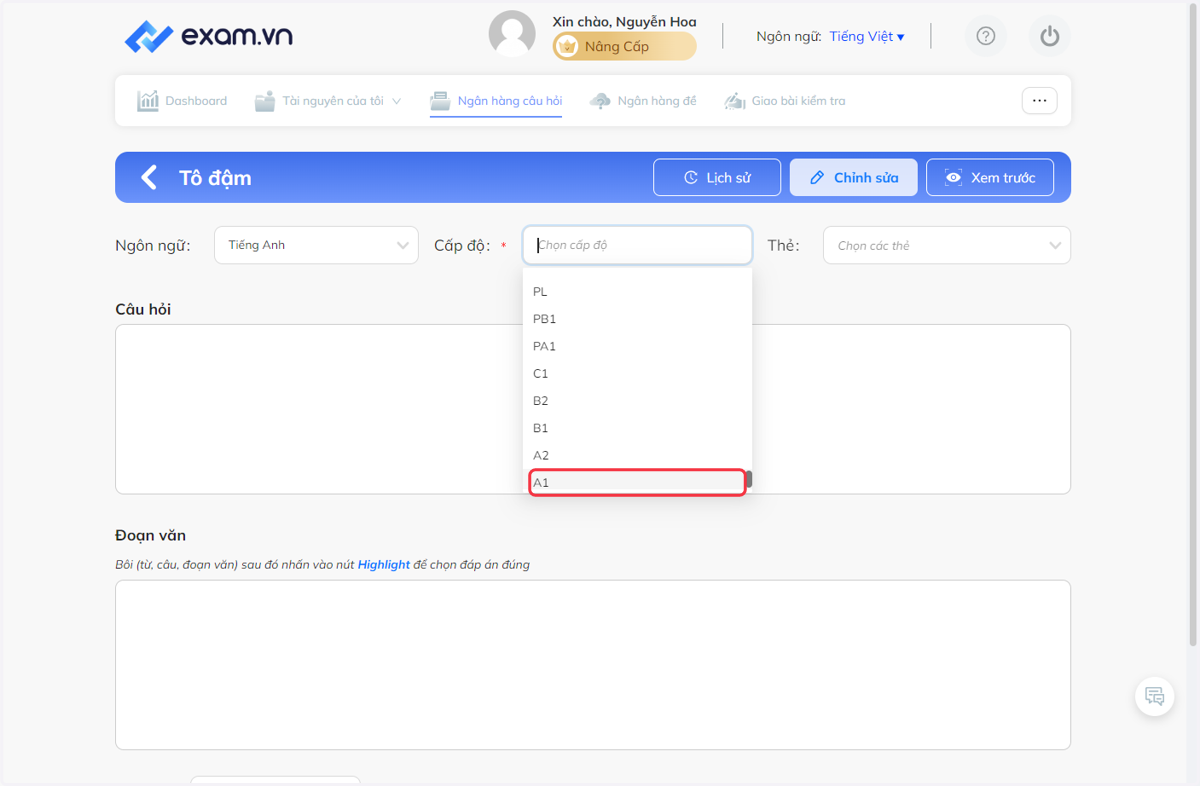The width and height of the screenshot is (1200, 786).
Task: Open Giao bài kiểm tra tab
Action: pos(785,101)
